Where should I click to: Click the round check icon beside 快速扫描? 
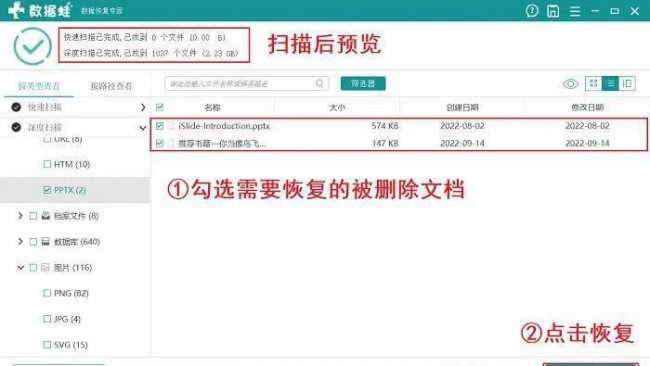click(16, 107)
